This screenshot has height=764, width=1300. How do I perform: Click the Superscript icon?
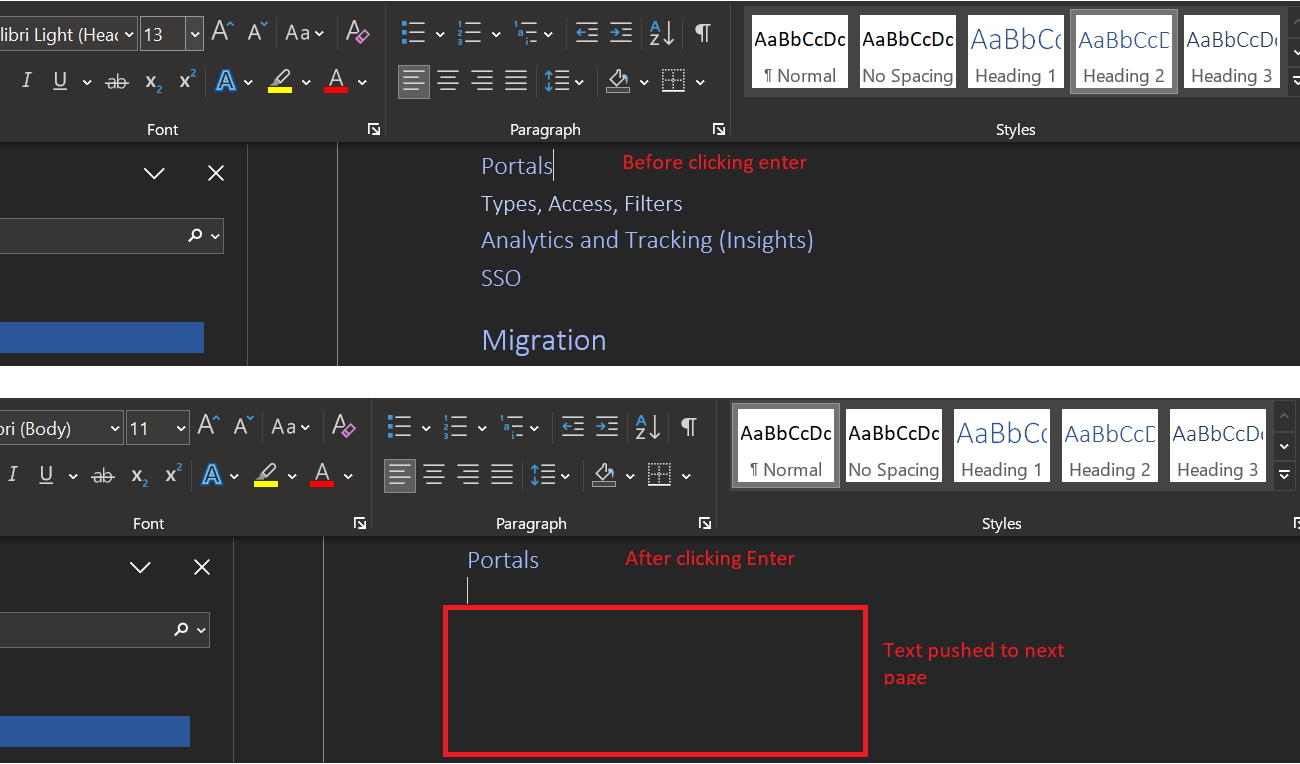[186, 80]
